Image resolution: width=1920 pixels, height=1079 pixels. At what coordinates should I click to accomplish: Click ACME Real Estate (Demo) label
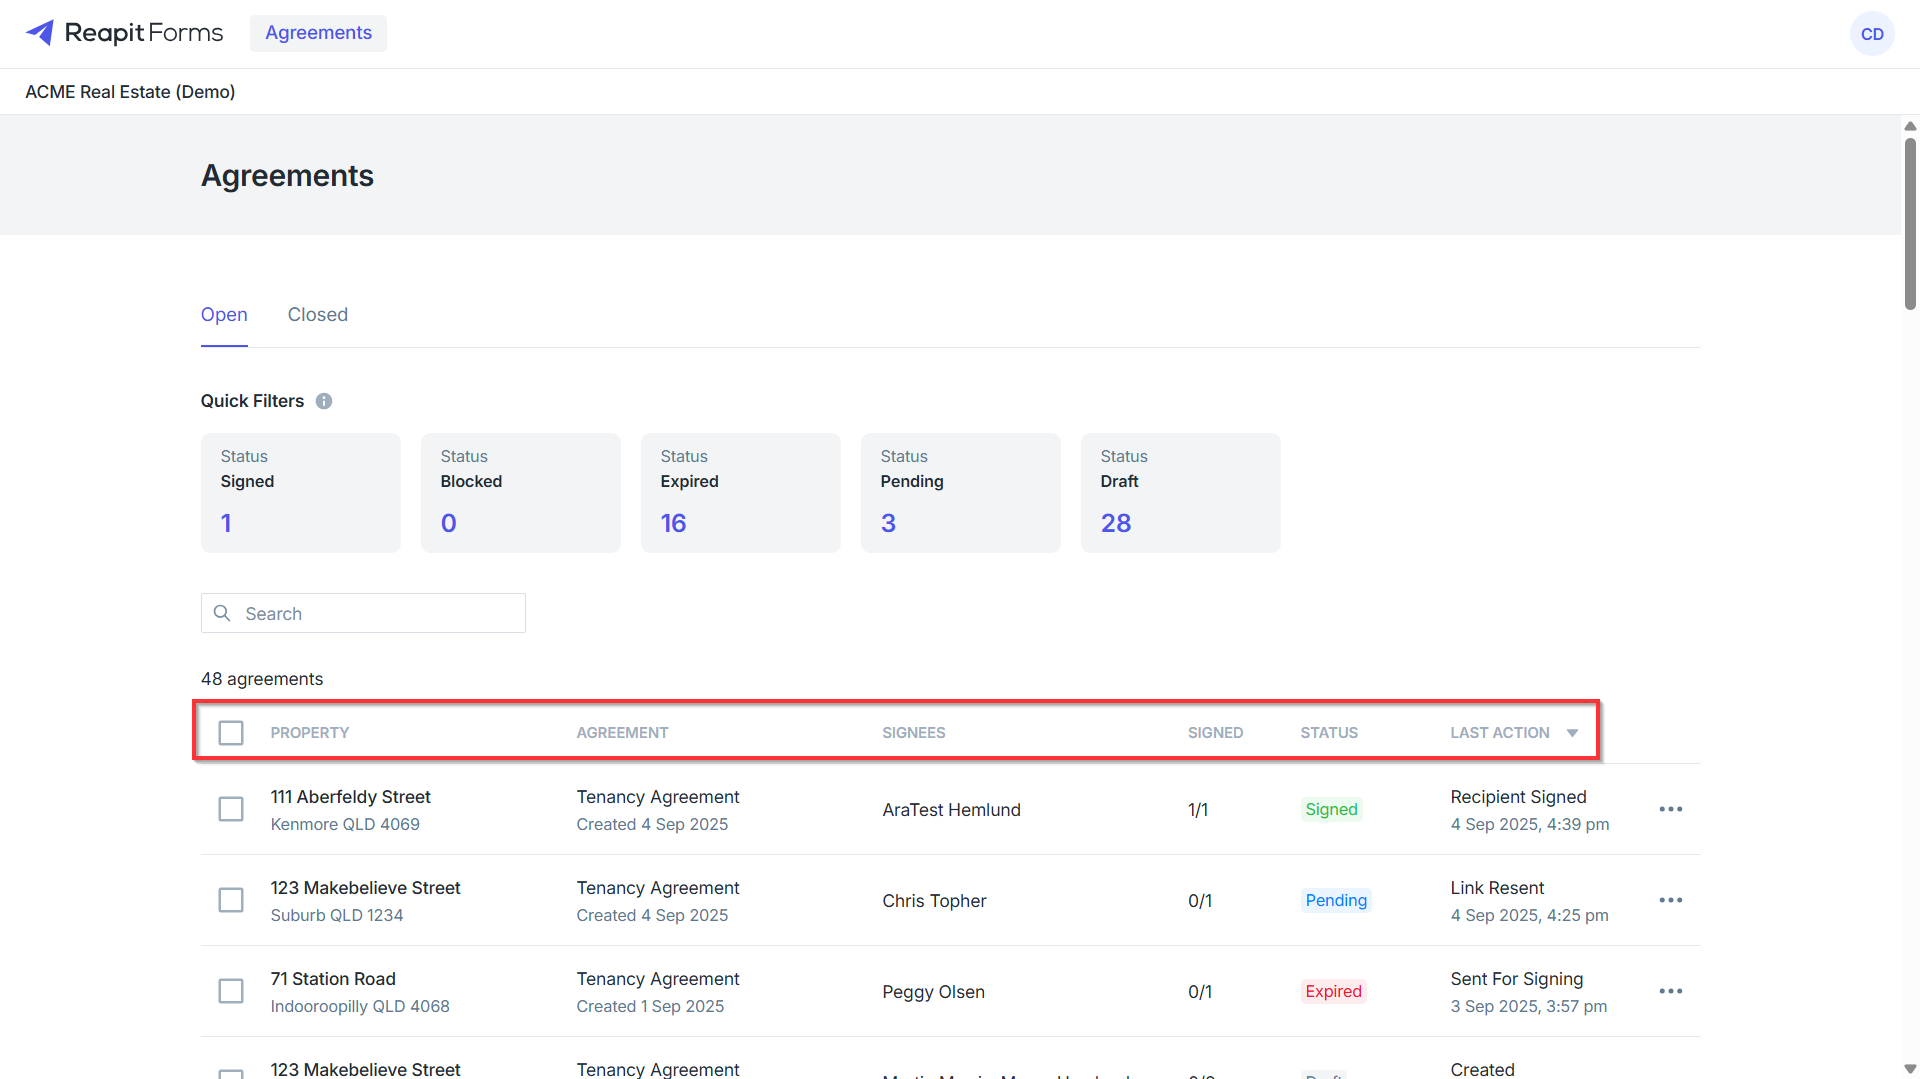[x=130, y=92]
